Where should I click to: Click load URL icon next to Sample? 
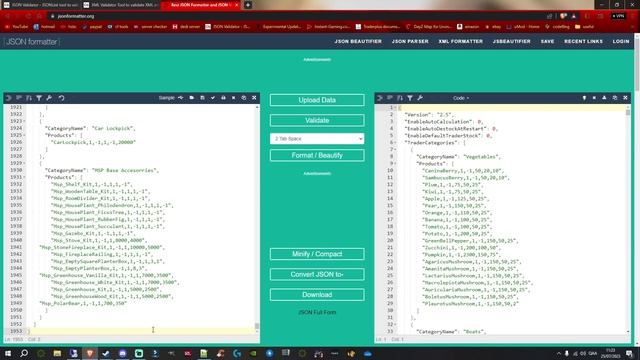(181, 98)
